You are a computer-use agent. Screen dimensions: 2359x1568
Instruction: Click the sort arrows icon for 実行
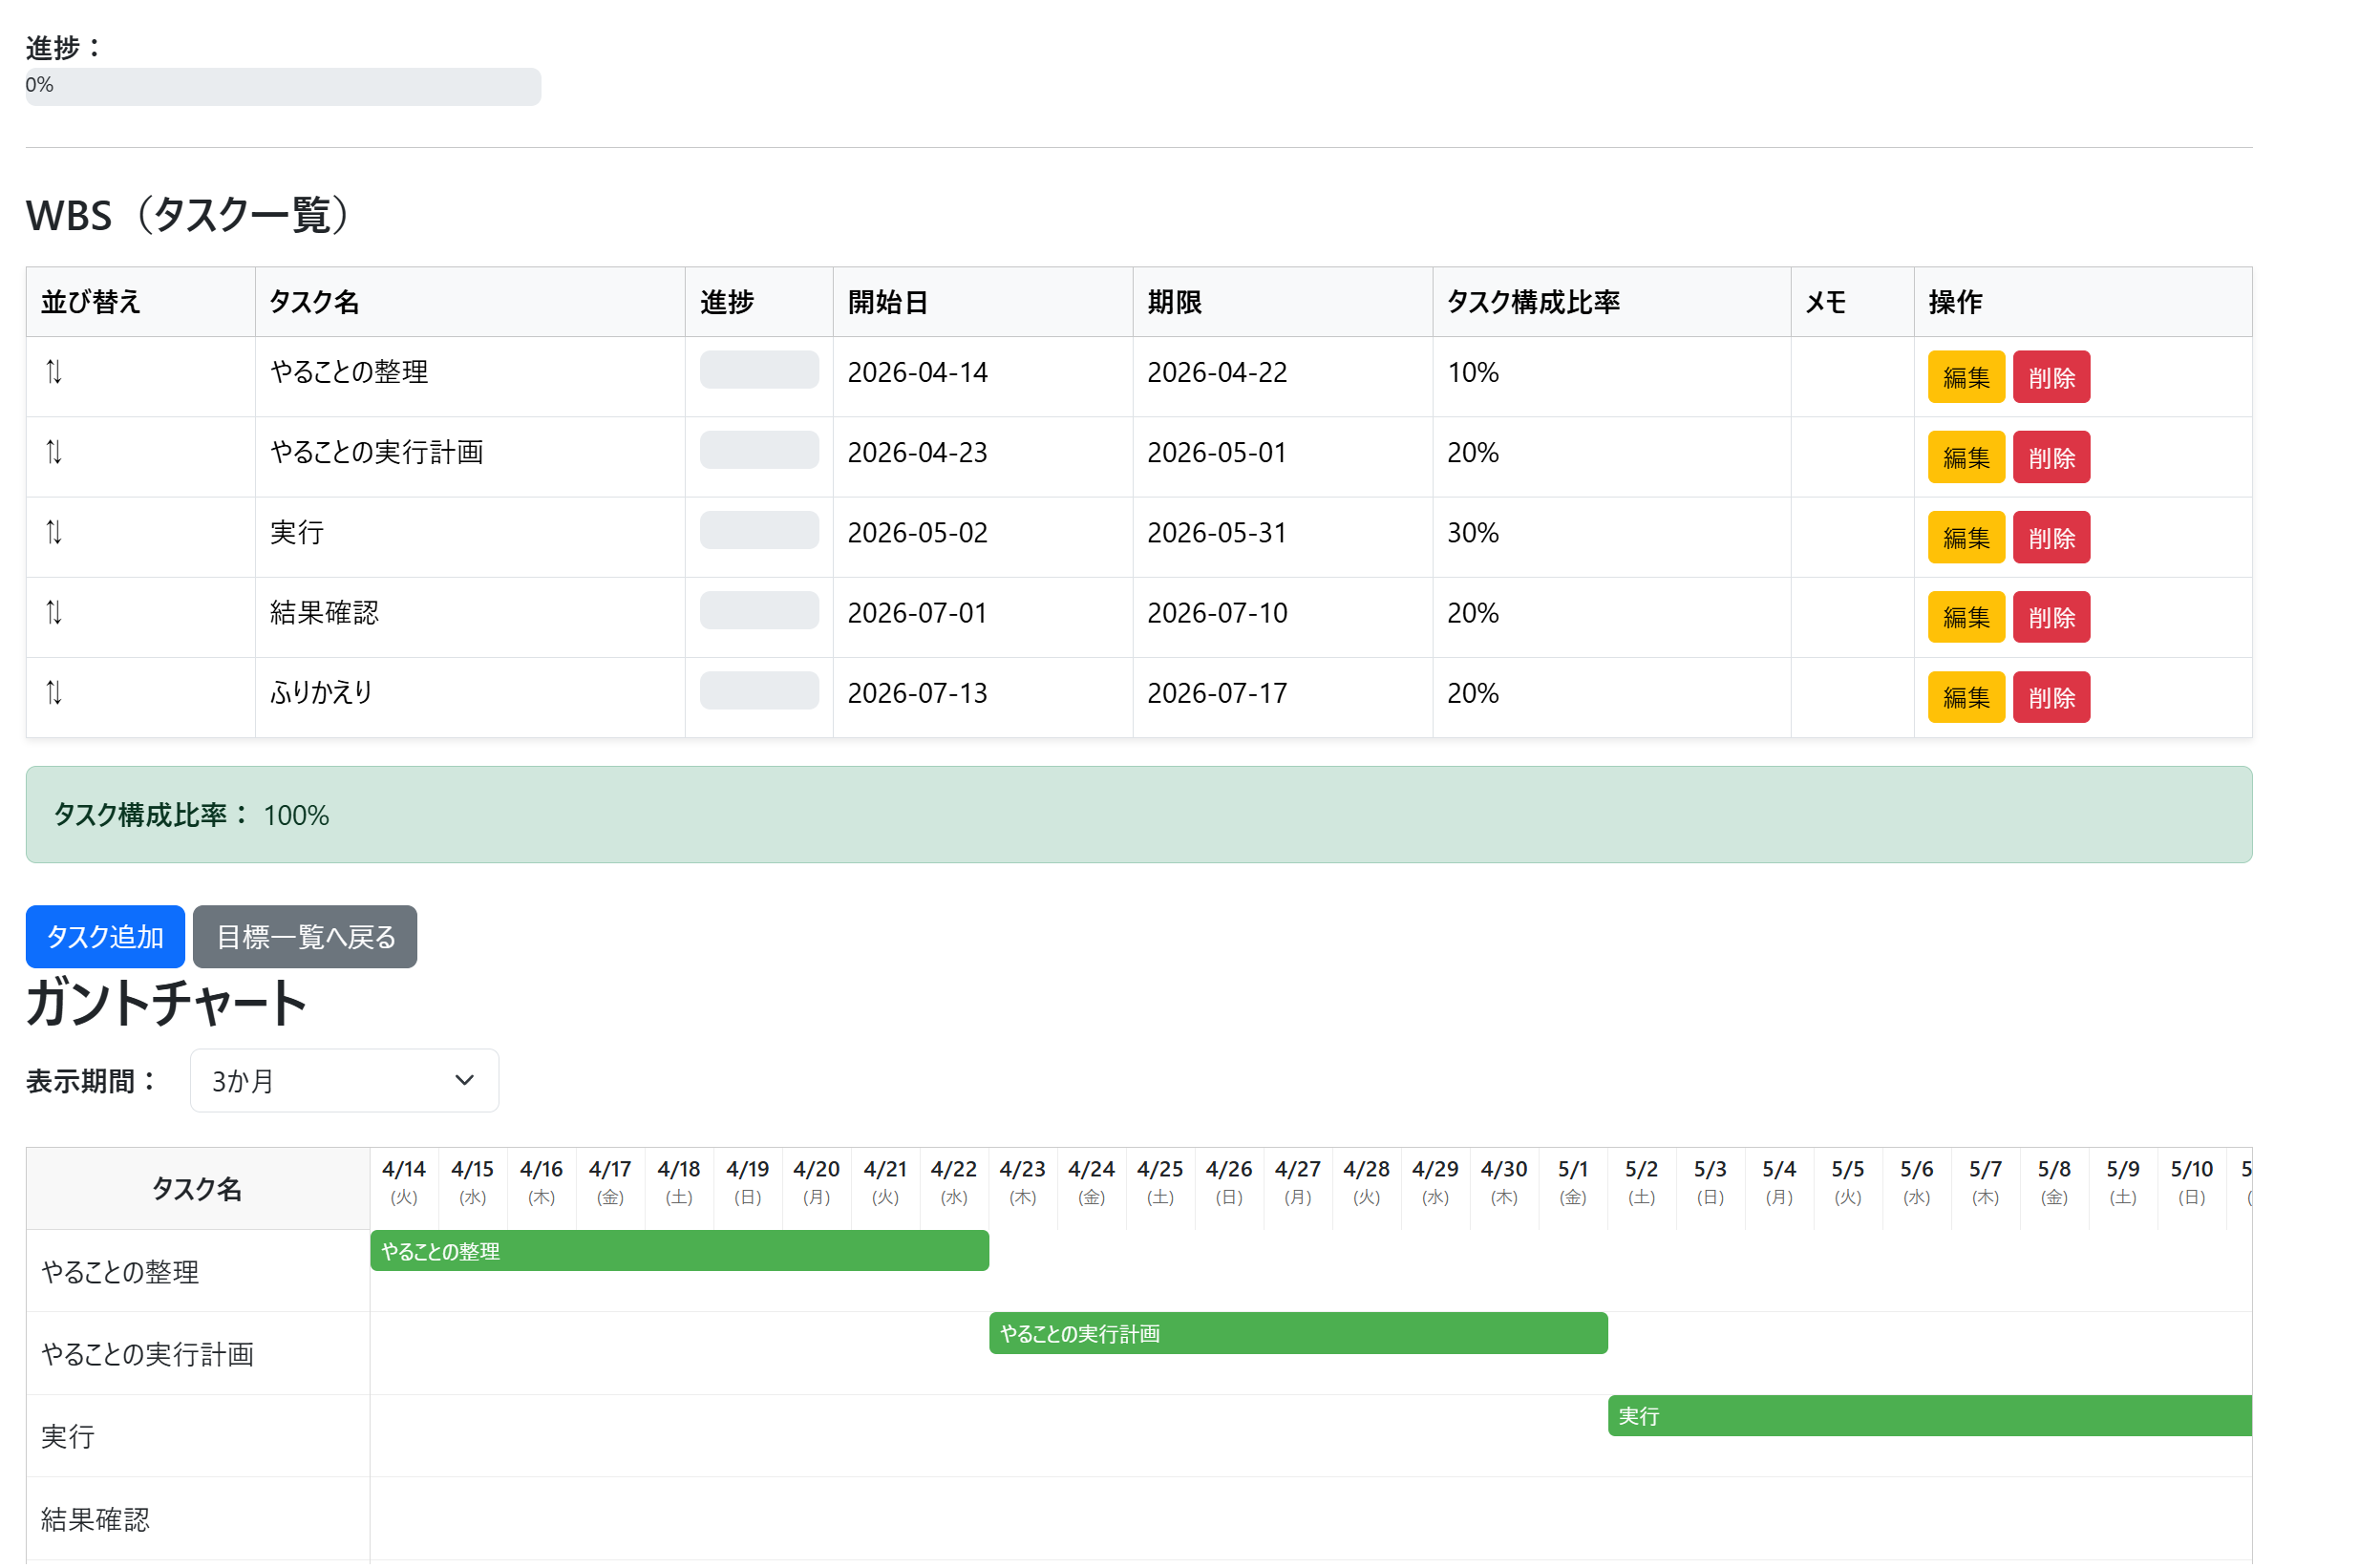(54, 532)
